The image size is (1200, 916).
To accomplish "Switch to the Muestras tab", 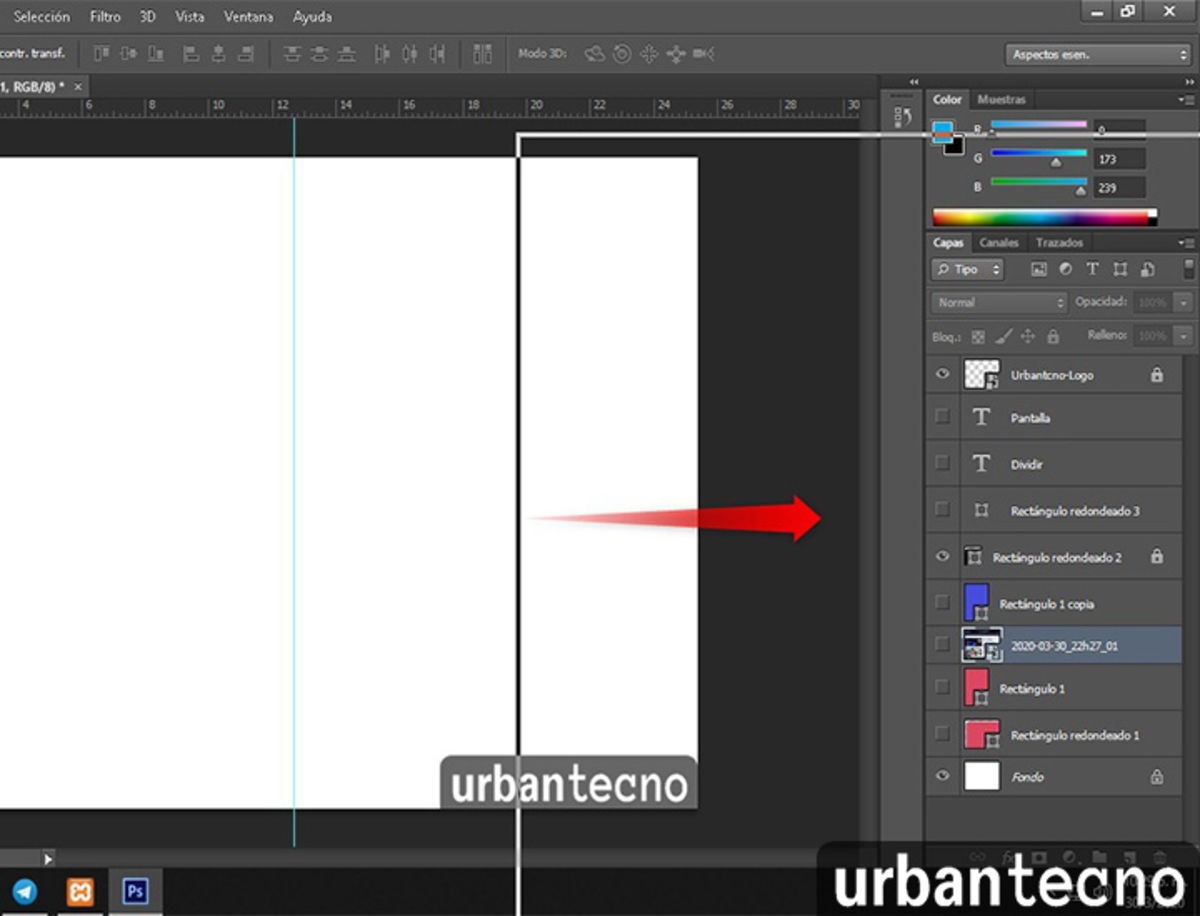I will [1001, 100].
